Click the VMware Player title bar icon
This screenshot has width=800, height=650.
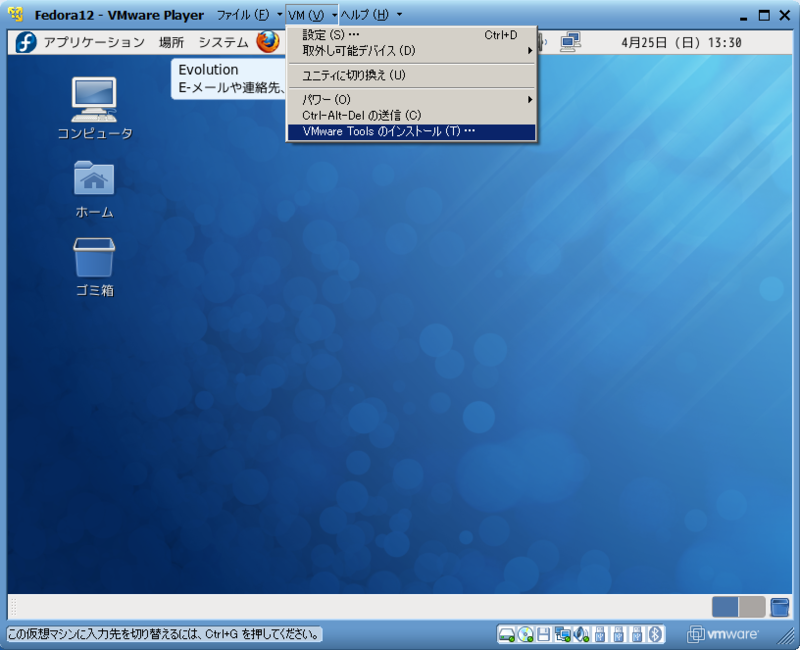pos(16,14)
